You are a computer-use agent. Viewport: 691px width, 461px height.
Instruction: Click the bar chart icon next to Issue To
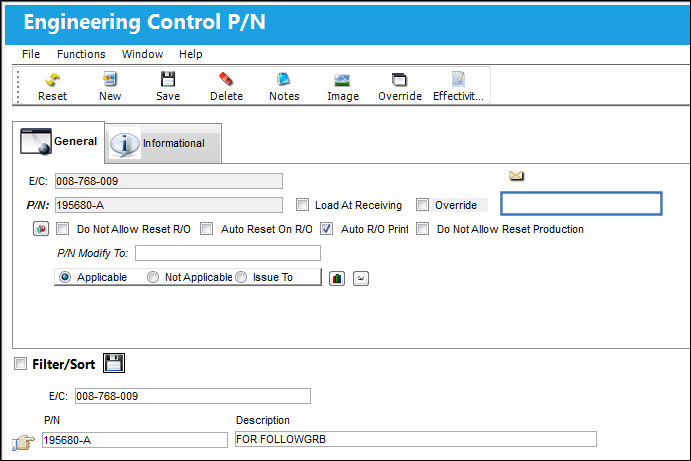coord(337,278)
